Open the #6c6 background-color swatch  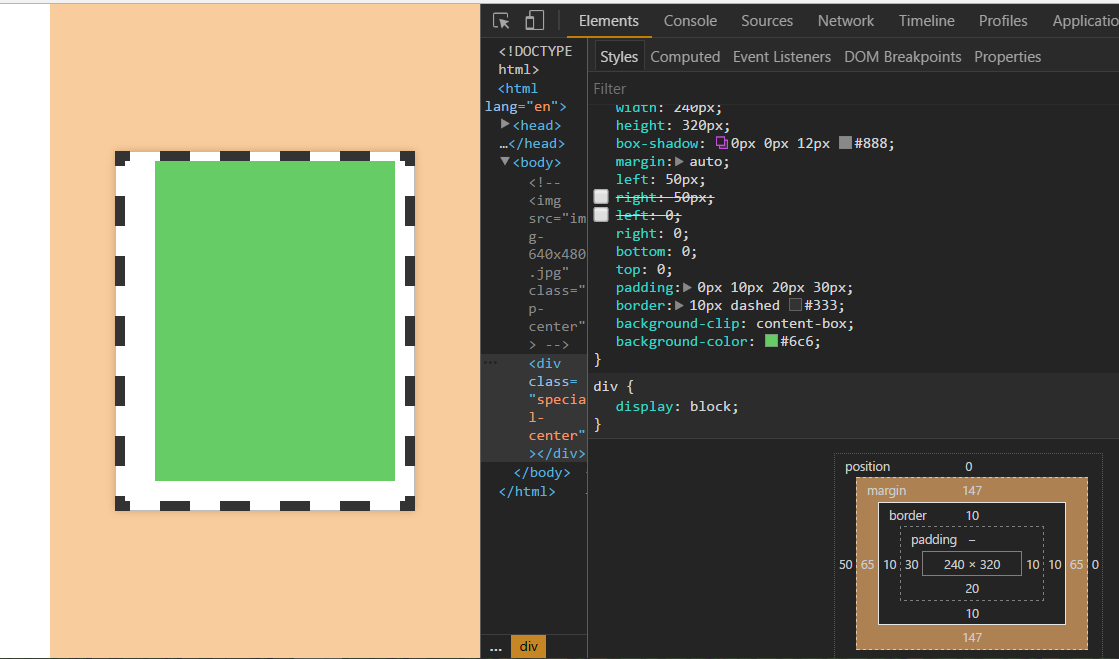tap(771, 341)
